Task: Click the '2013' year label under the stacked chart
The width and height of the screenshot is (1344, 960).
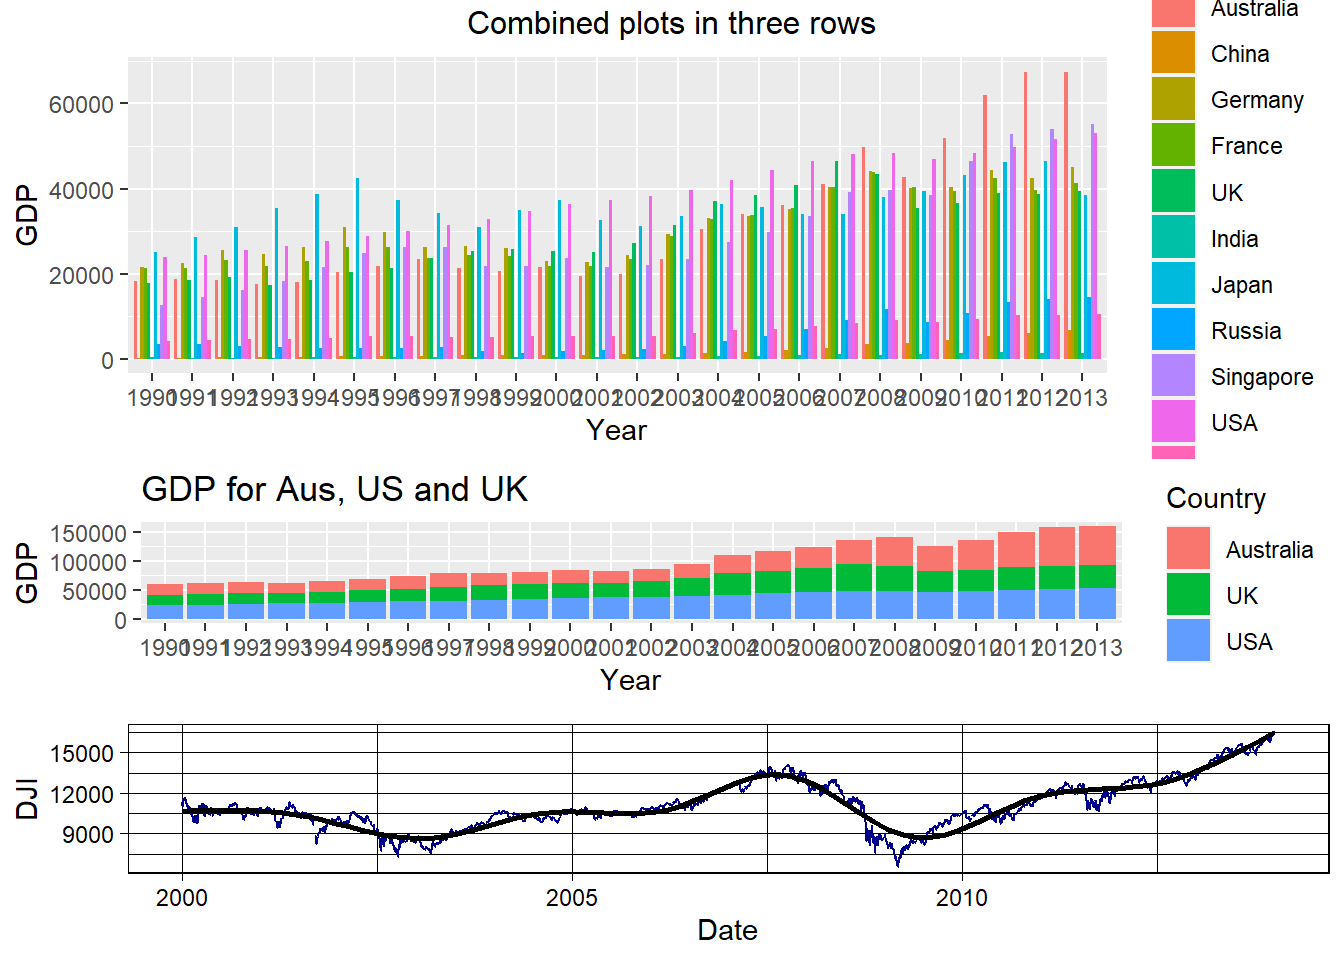Action: 1097,648
